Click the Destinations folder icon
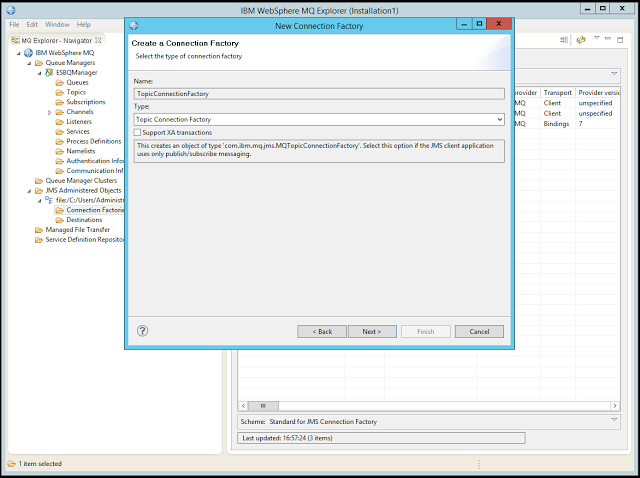Screen dimensions: 640x478 pyautogui.click(x=60, y=220)
